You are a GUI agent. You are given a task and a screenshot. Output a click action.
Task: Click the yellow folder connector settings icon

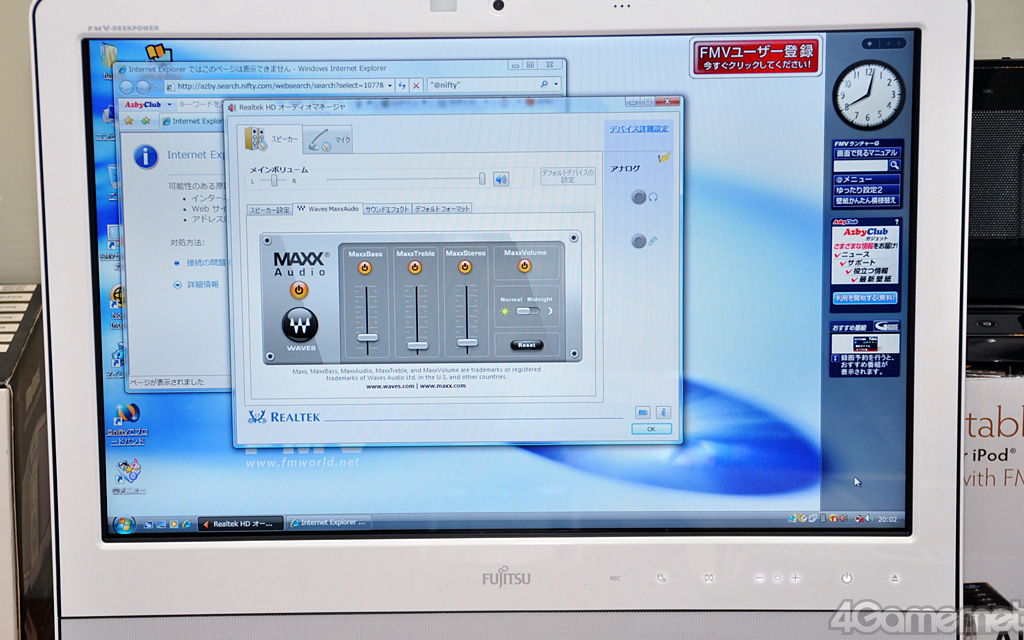(x=664, y=157)
